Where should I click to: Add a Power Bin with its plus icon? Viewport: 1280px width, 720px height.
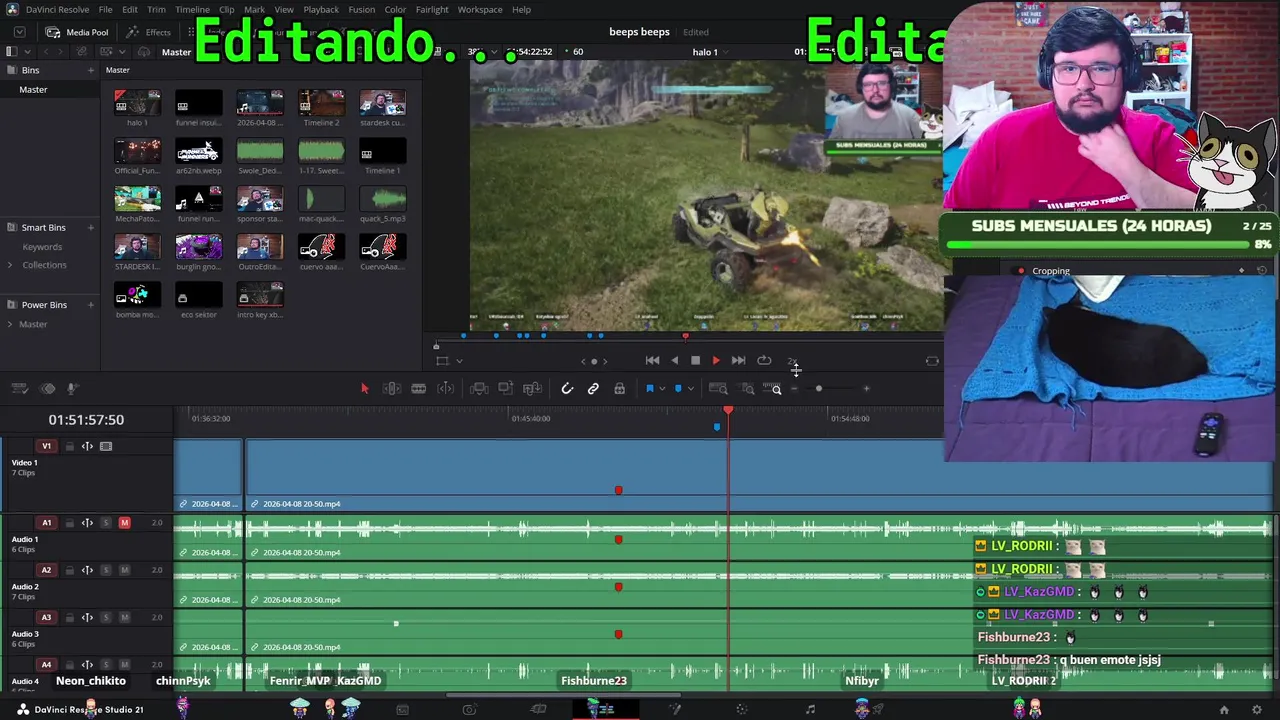pos(90,305)
